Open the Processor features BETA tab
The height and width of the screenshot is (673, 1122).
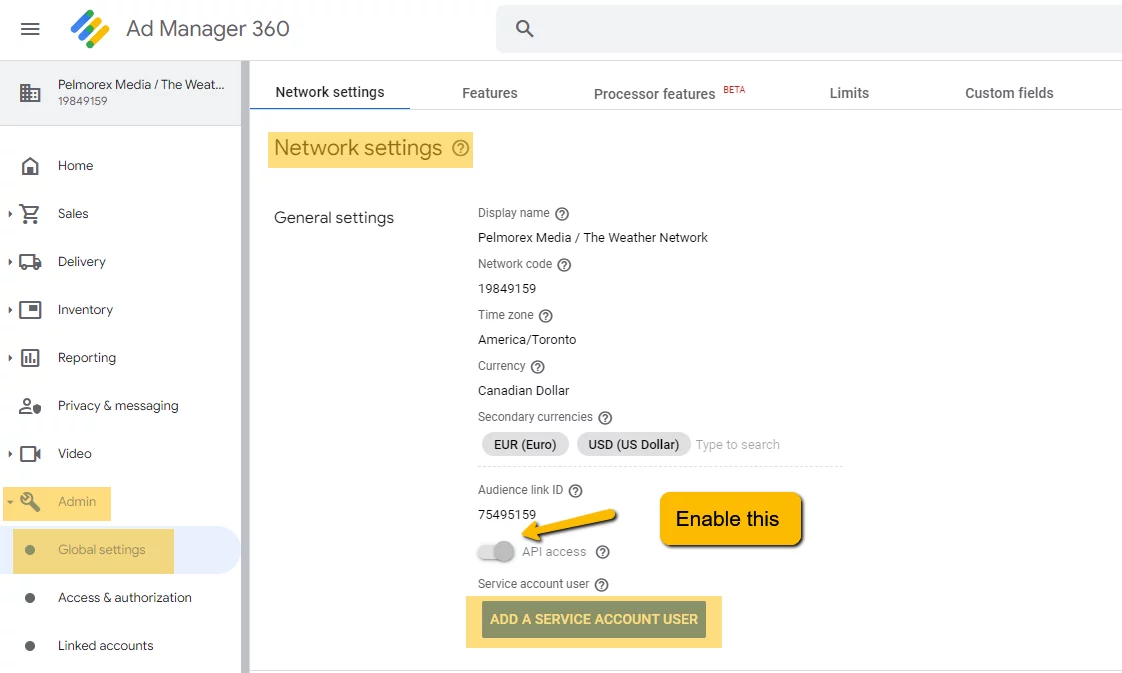pyautogui.click(x=669, y=93)
